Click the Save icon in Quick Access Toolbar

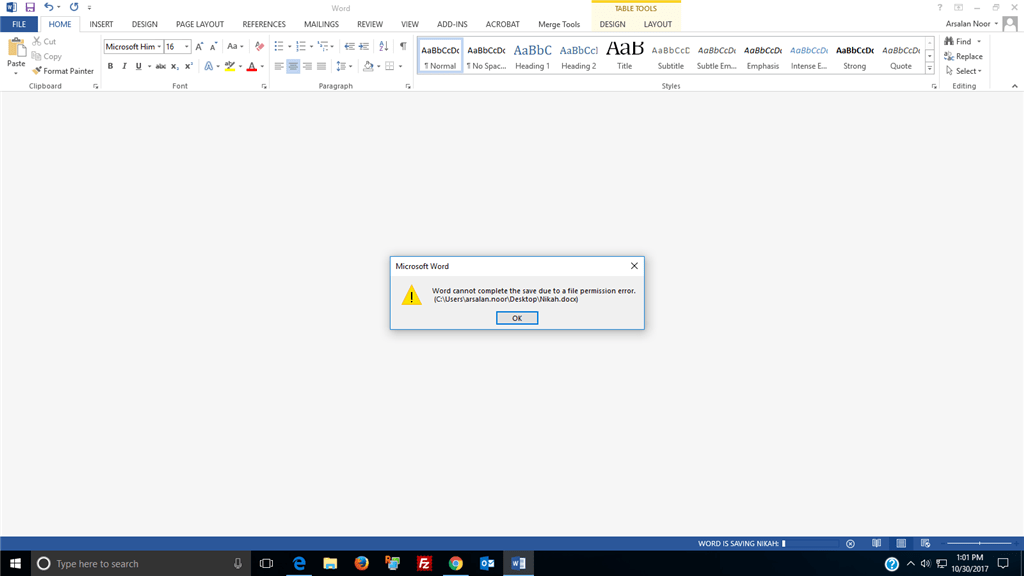29,7
